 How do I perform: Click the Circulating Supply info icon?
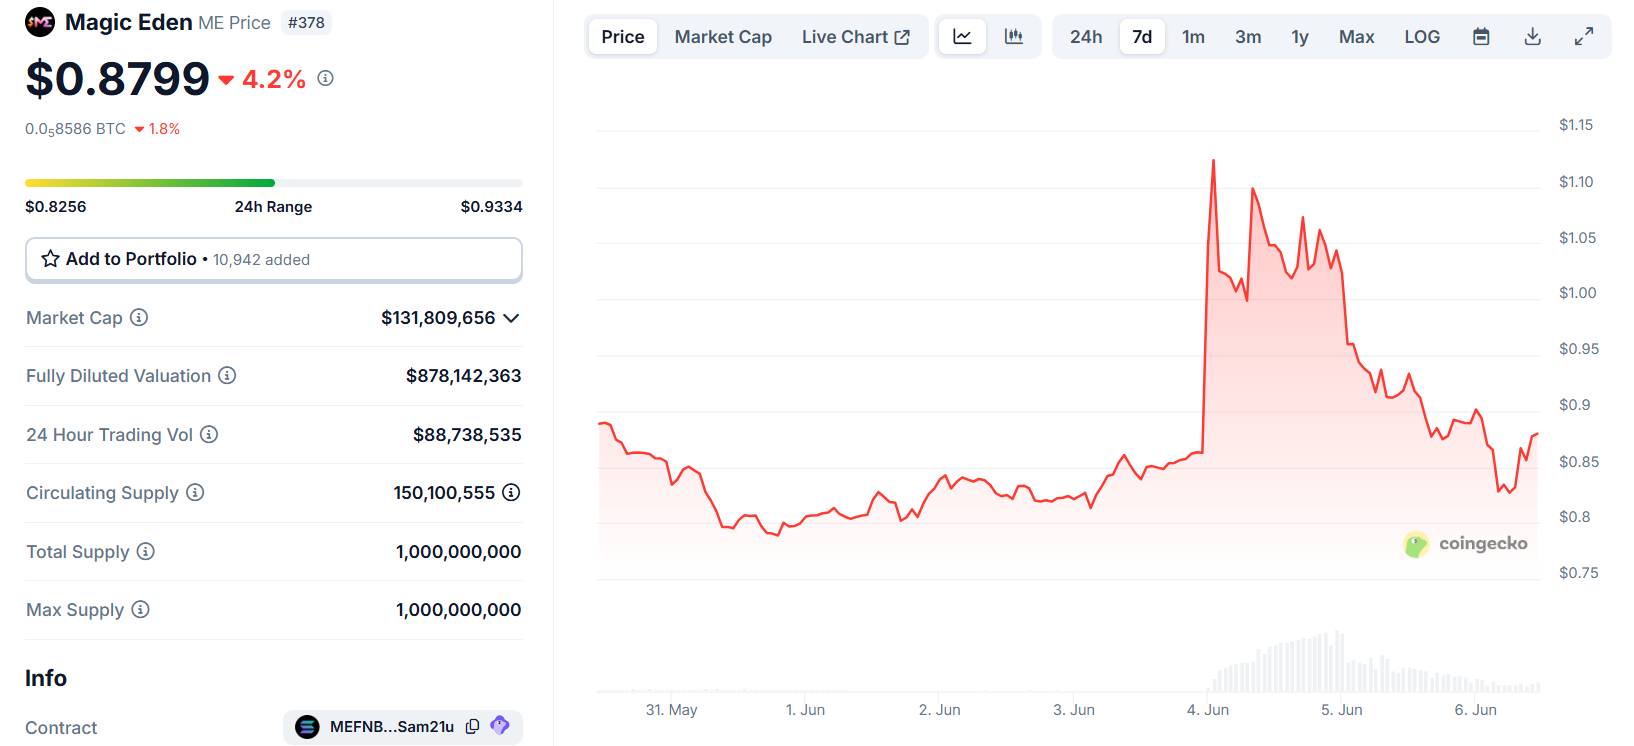tap(195, 493)
